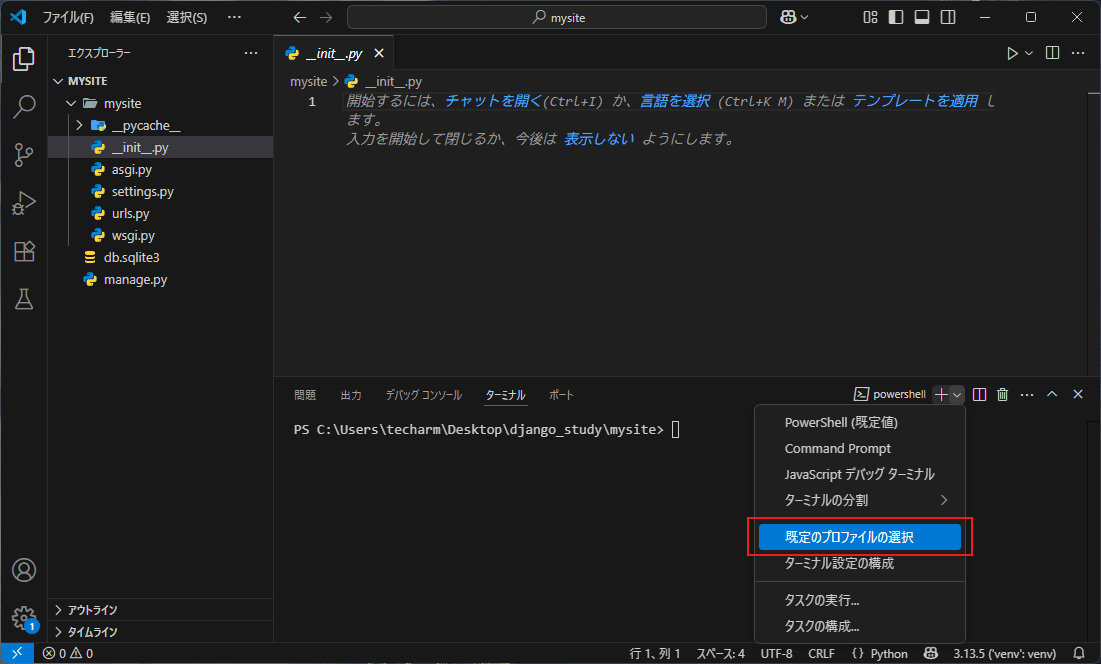Switch to the 出力 panel tab
Image resolution: width=1101 pixels, height=664 pixels.
351,395
